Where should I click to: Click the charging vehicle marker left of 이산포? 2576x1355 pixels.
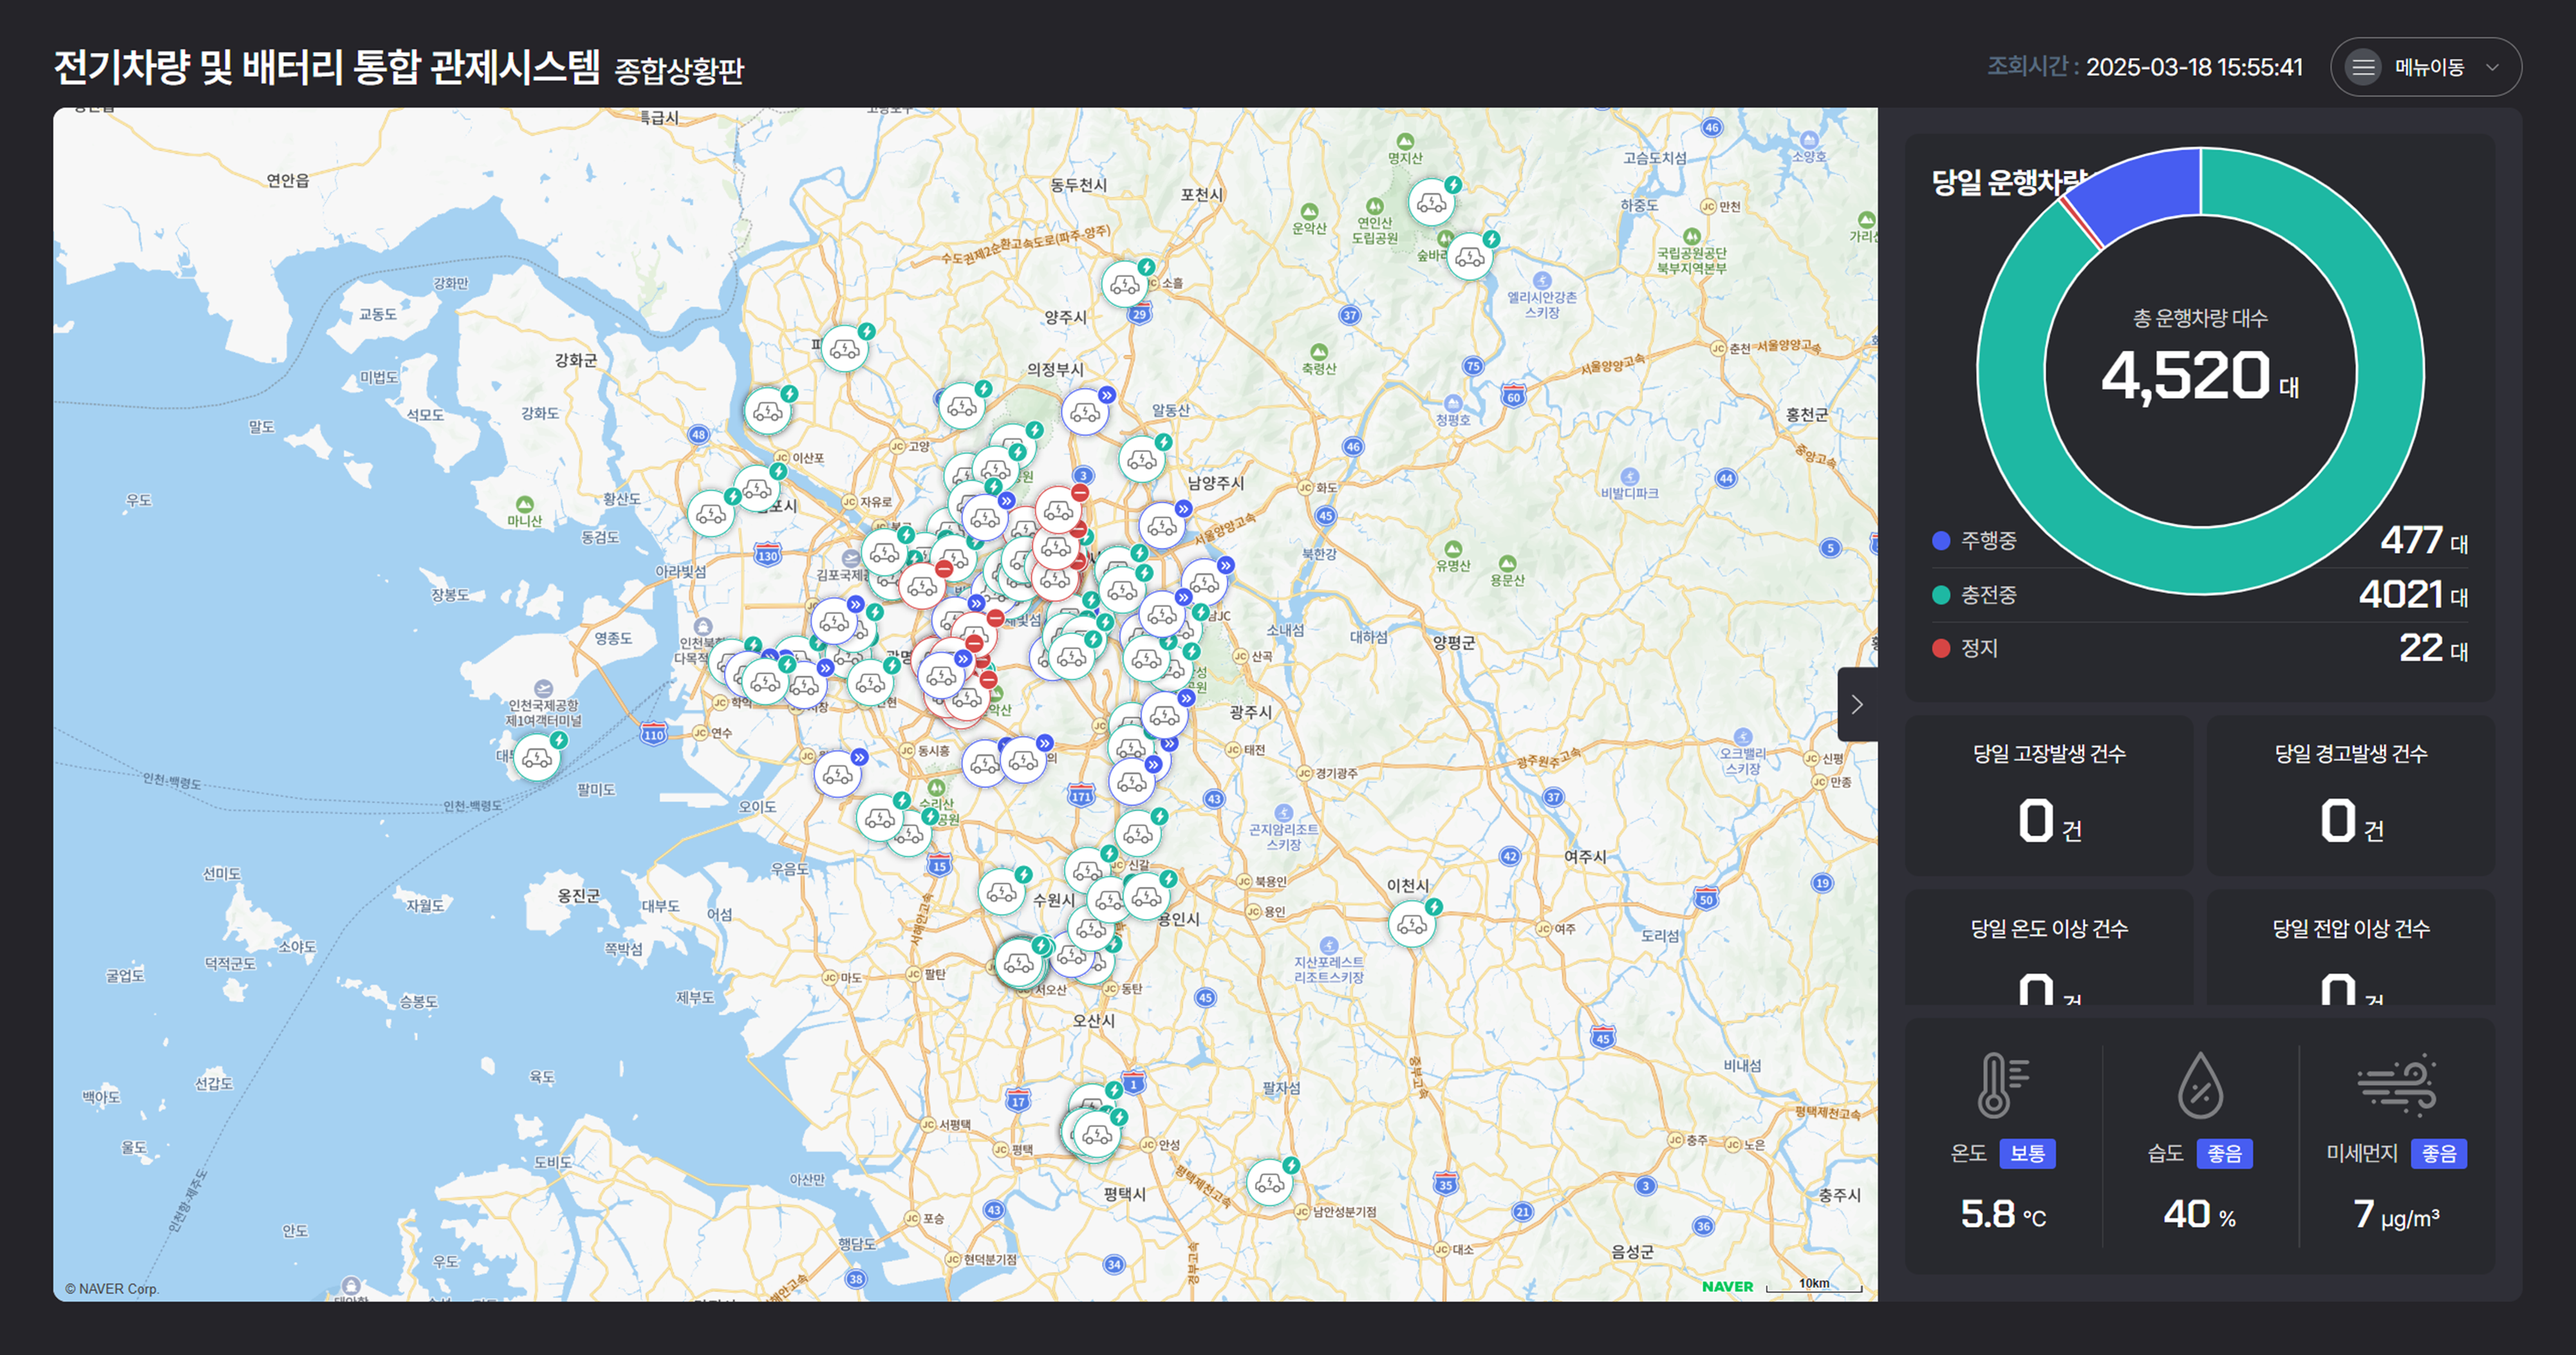(757, 488)
